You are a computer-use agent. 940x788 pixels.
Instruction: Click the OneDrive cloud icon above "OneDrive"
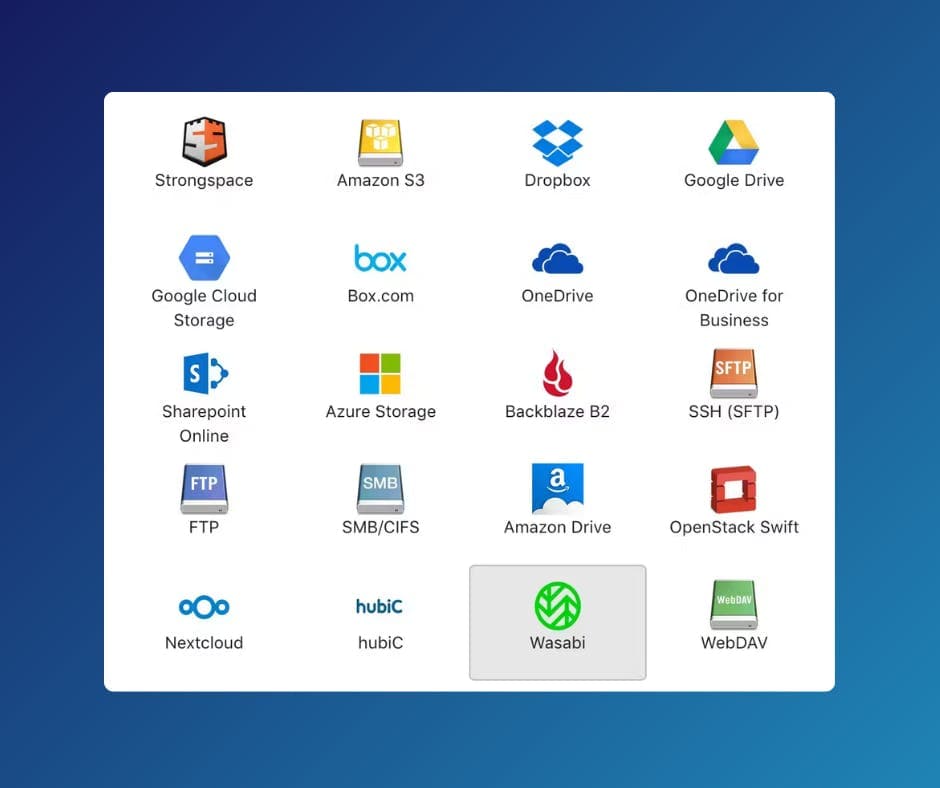558,258
